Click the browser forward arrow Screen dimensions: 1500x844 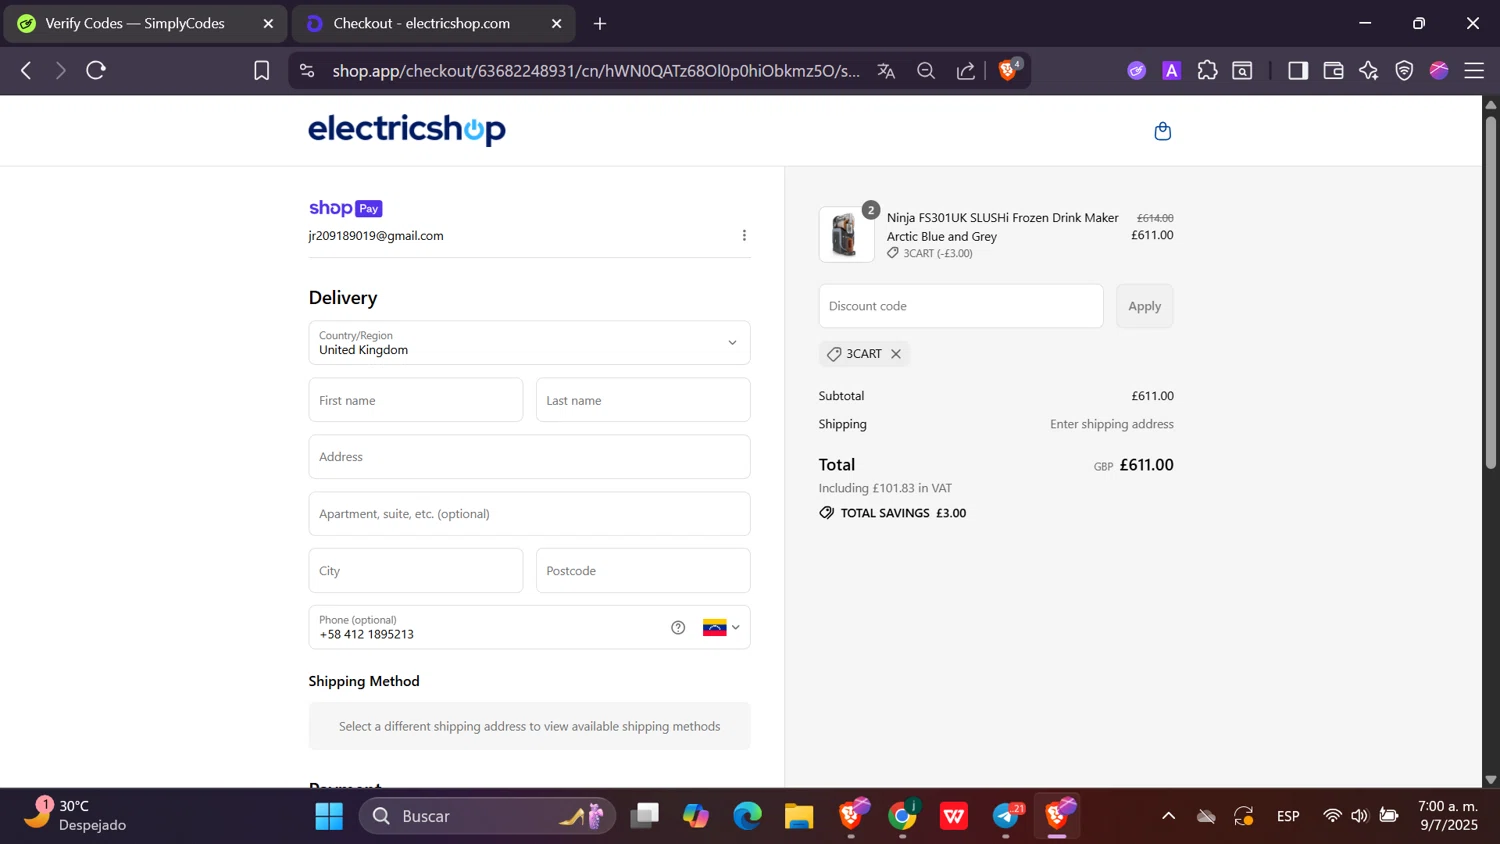(61, 70)
